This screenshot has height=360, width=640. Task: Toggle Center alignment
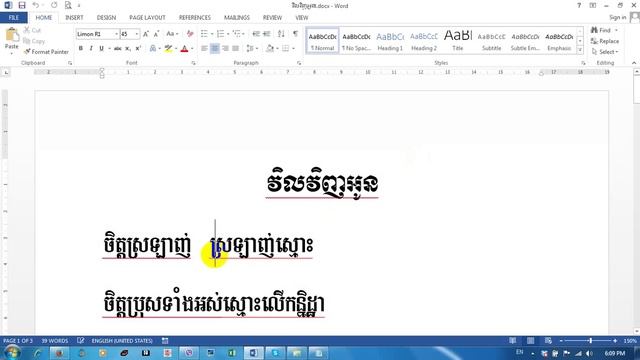coord(215,49)
